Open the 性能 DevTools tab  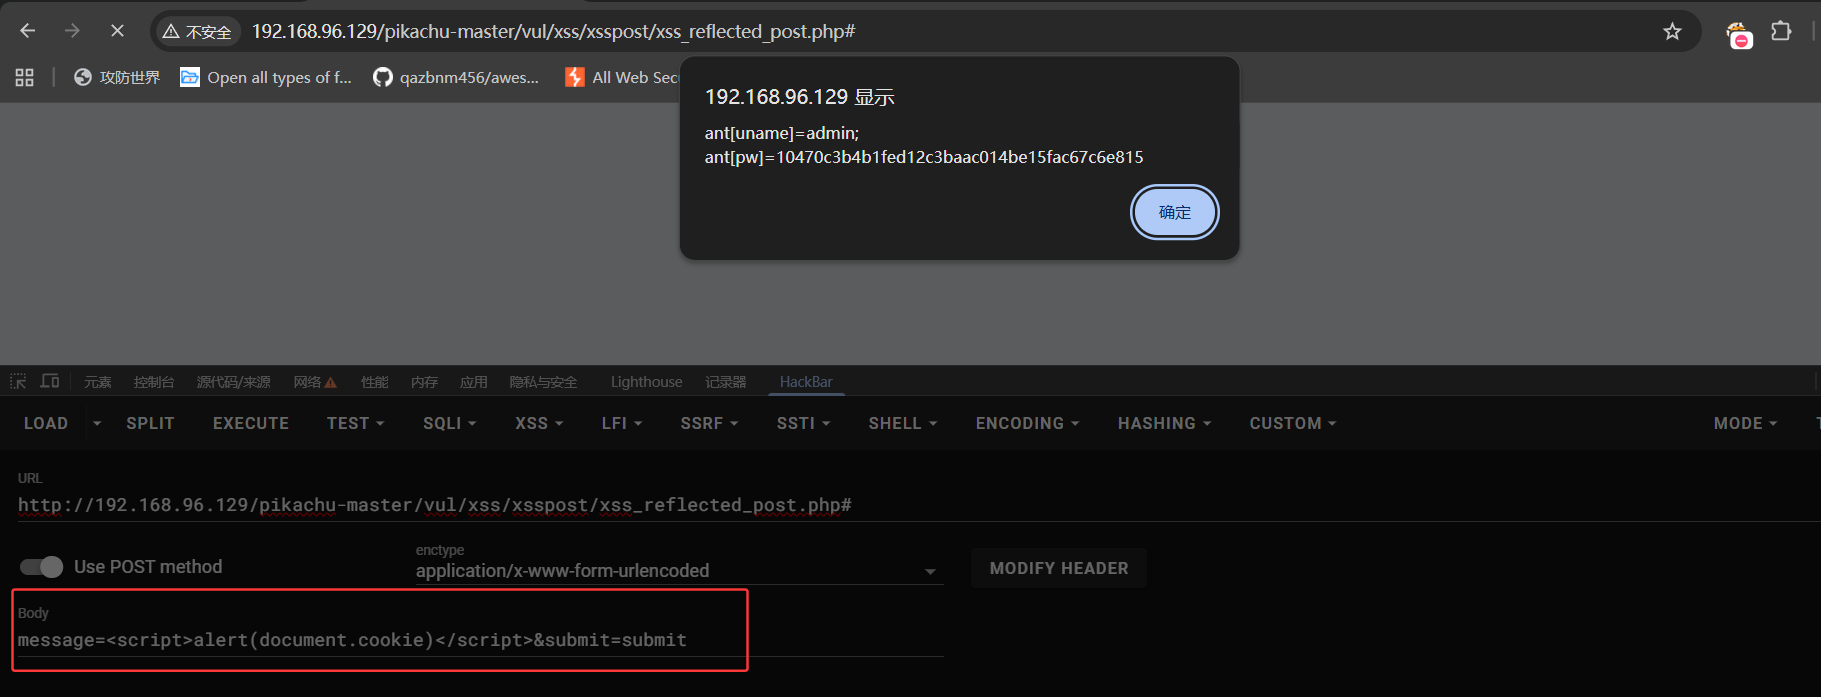click(x=375, y=382)
